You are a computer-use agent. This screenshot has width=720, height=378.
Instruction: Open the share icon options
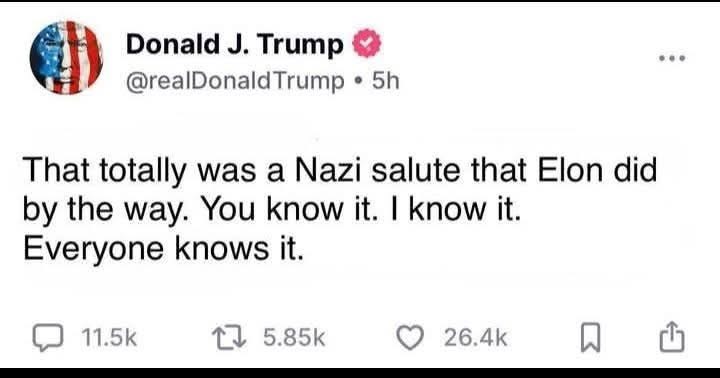[x=672, y=338]
